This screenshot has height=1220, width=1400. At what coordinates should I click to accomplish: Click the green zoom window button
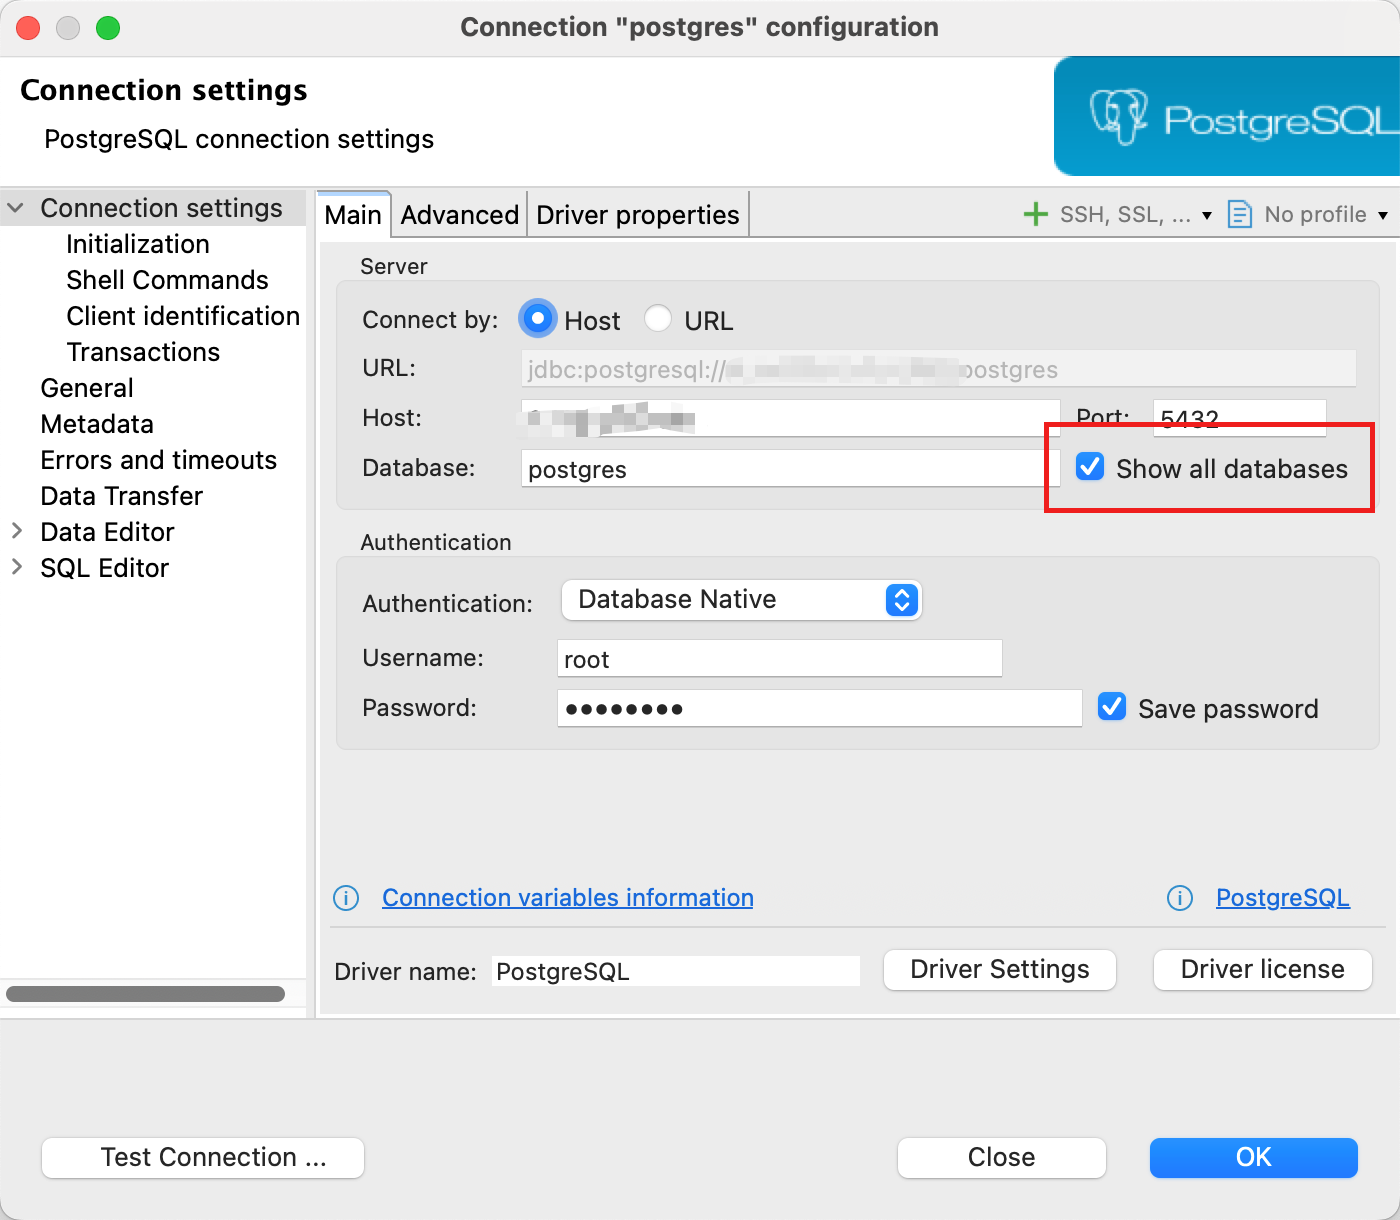(x=108, y=28)
